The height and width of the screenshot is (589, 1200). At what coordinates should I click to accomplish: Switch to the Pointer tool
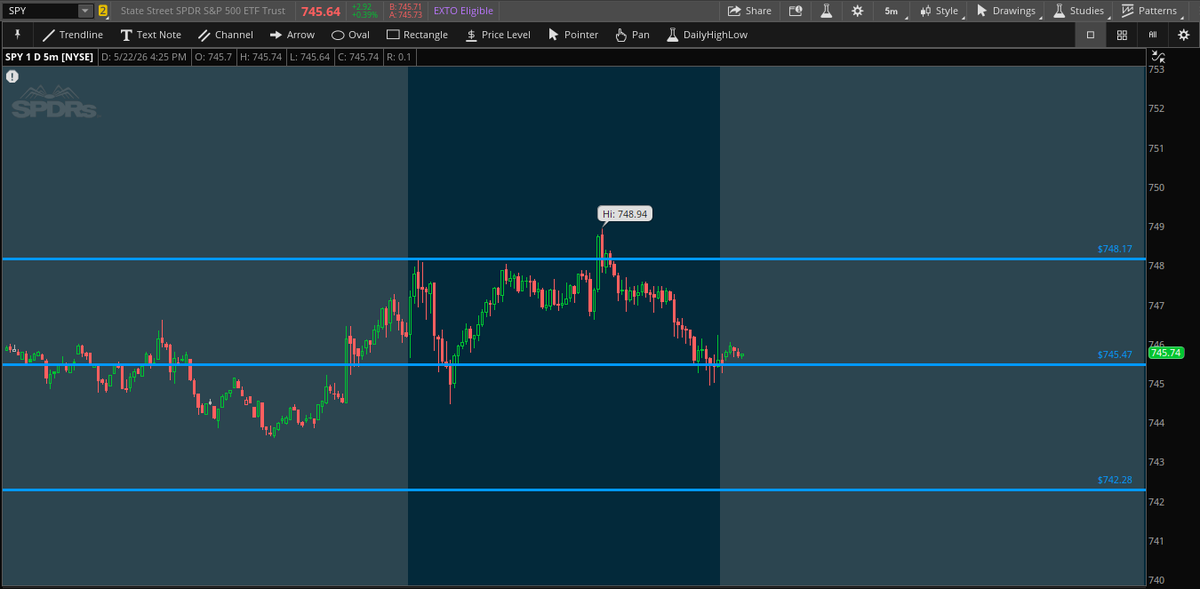click(573, 34)
